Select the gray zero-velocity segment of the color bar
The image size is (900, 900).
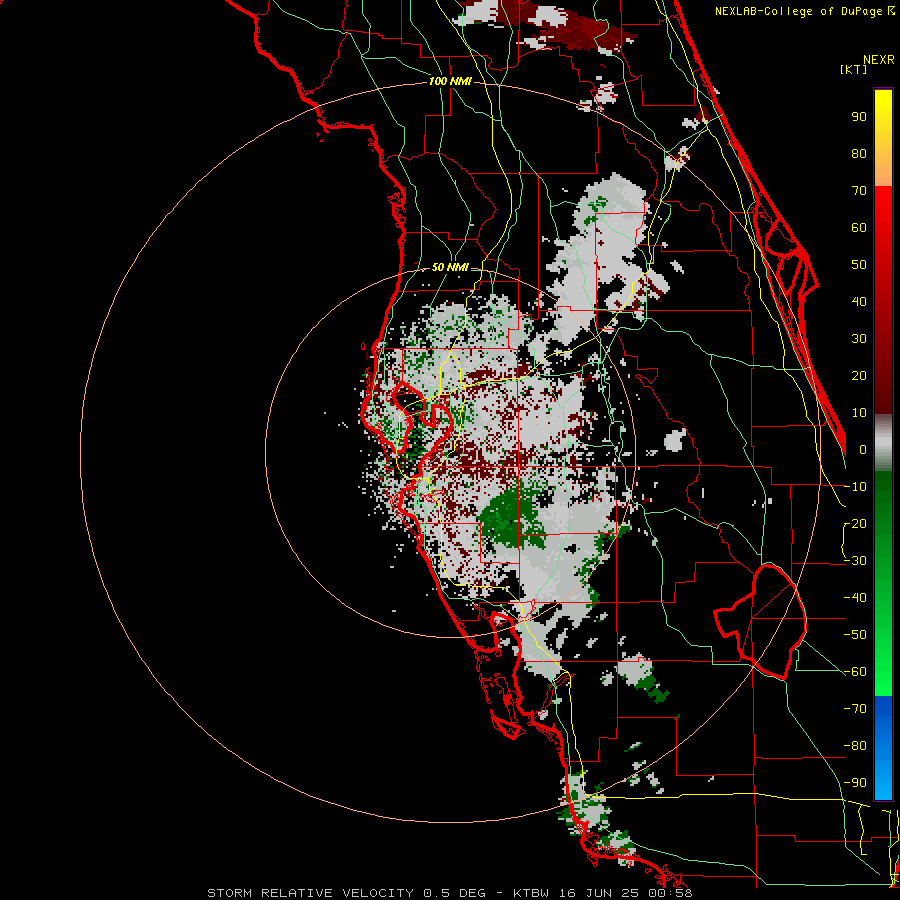point(883,443)
